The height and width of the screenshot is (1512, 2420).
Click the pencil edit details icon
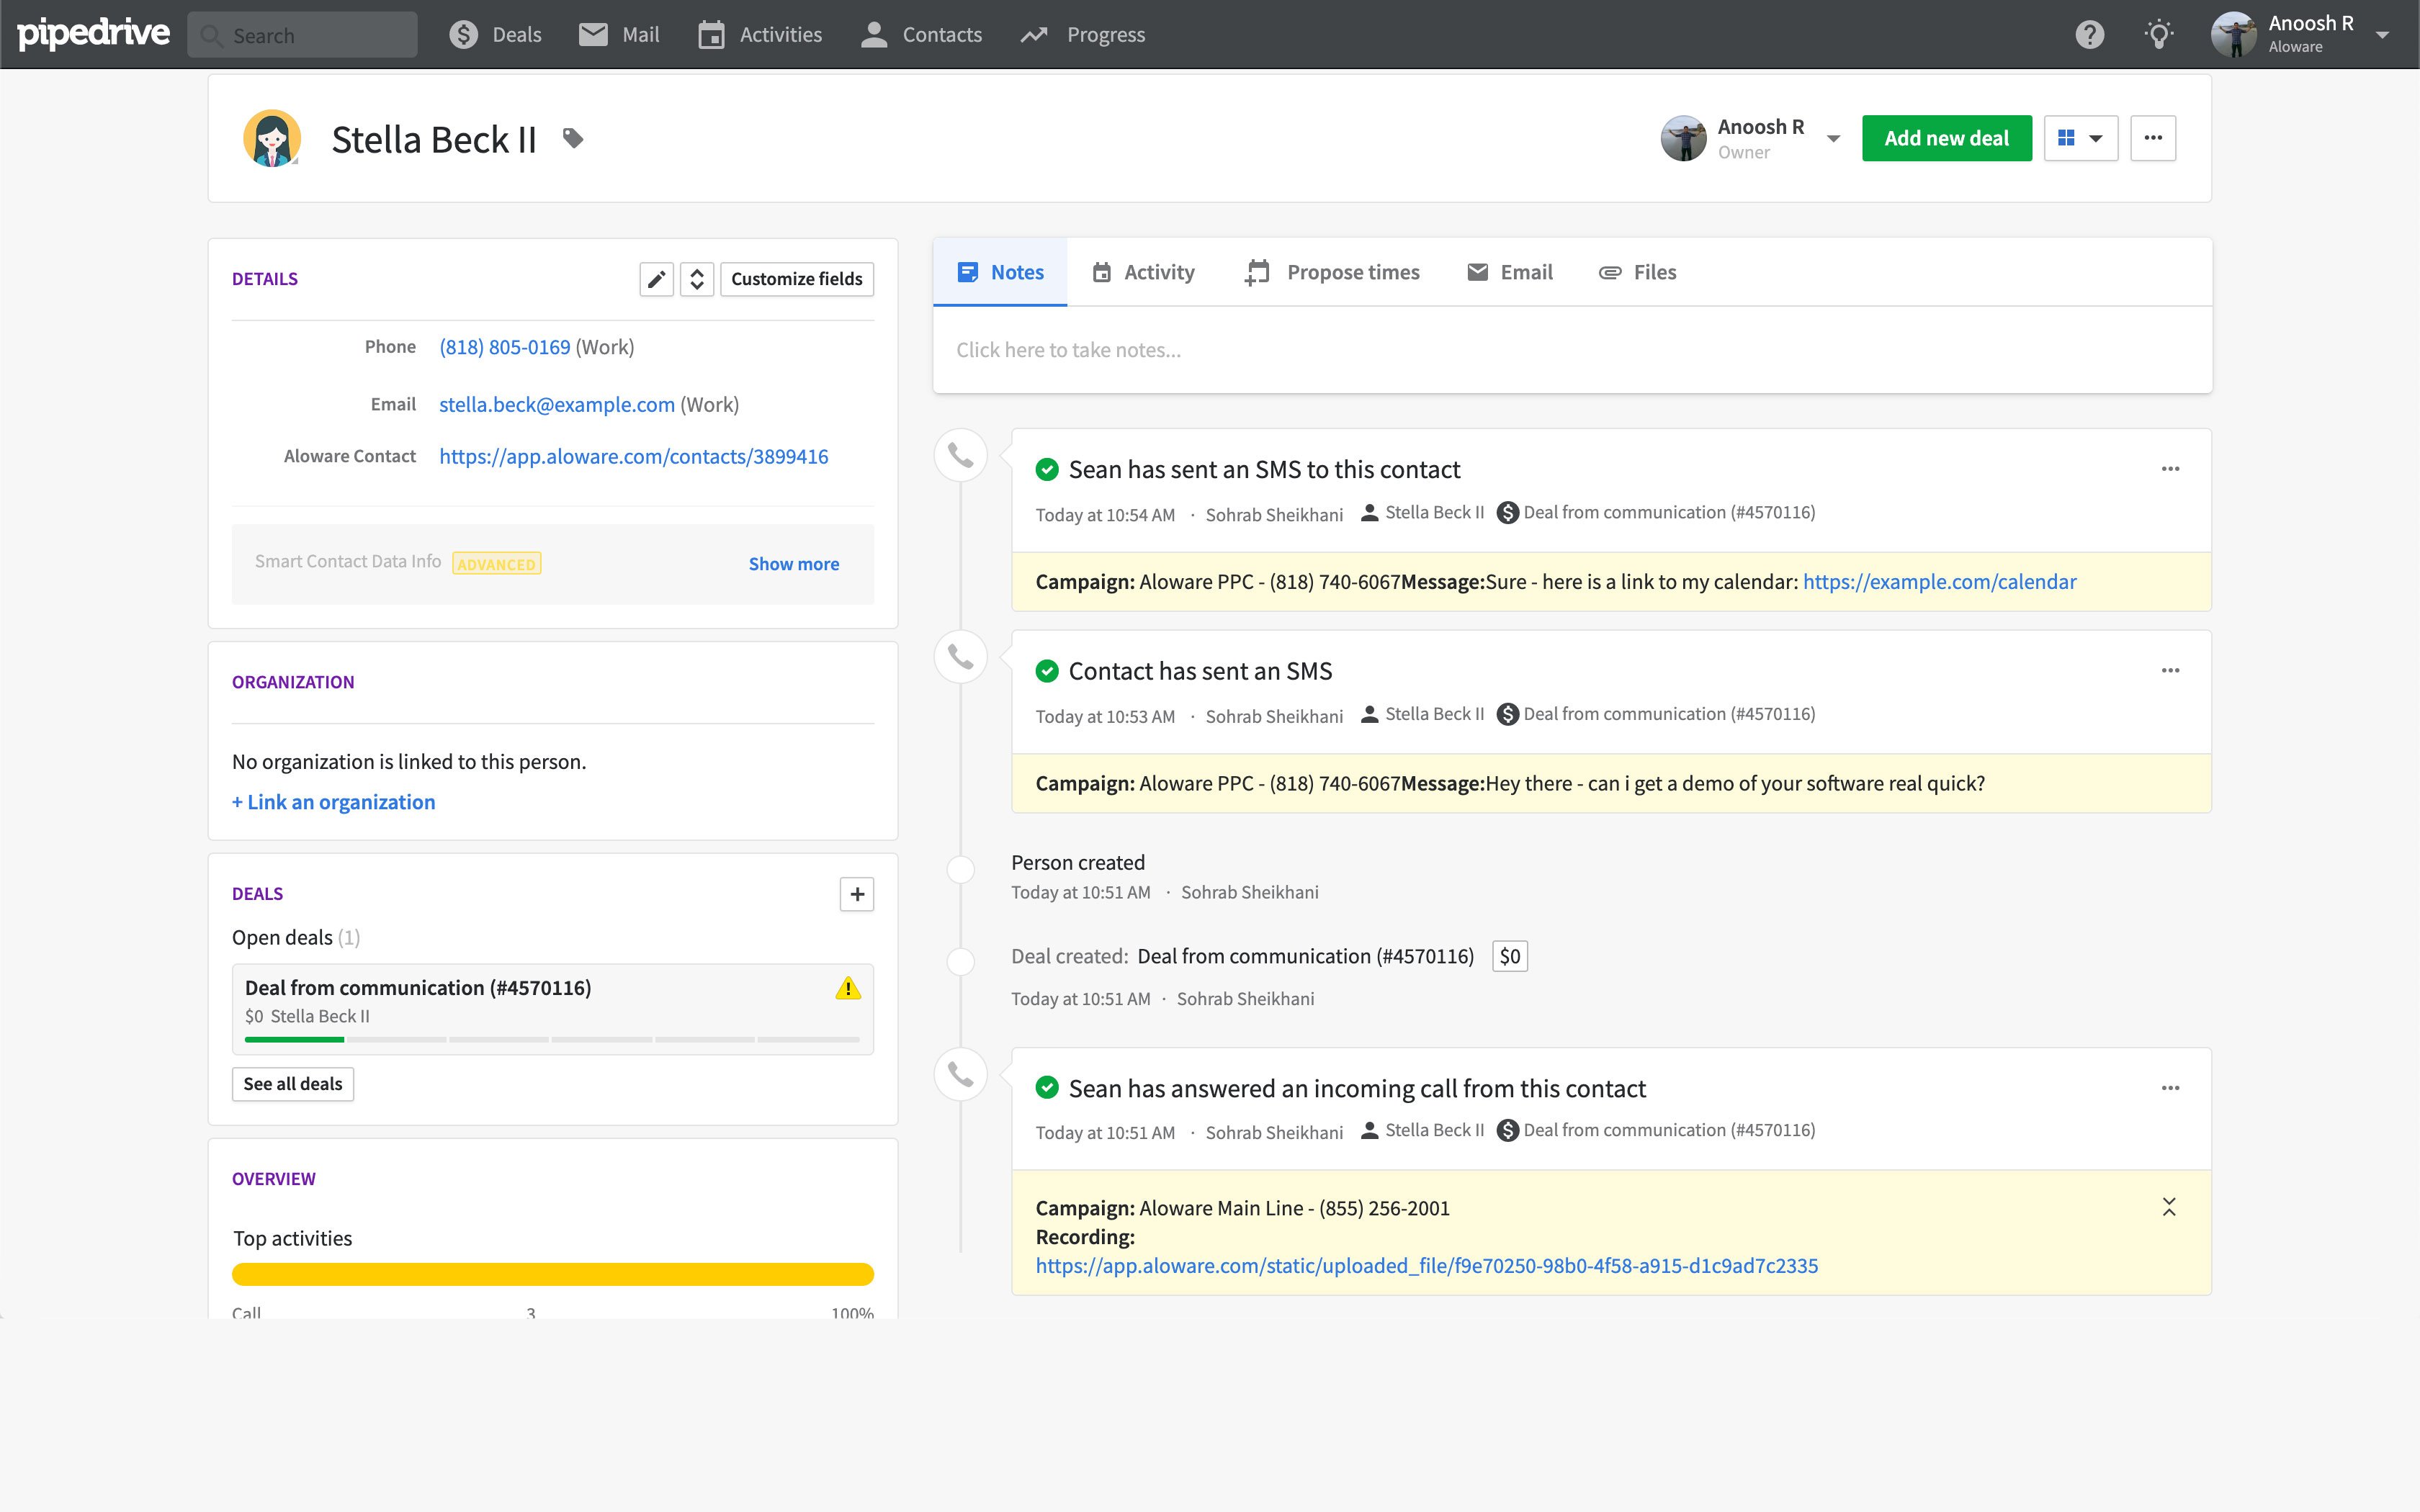pyautogui.click(x=656, y=279)
